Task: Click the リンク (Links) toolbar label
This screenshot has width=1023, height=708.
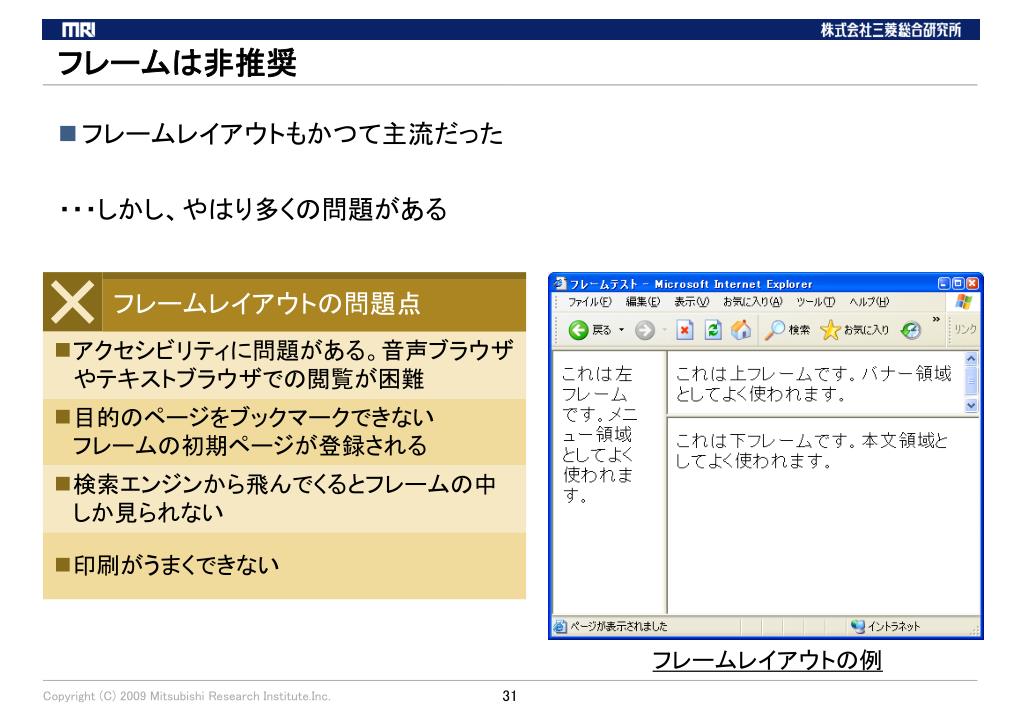Action: click(965, 330)
